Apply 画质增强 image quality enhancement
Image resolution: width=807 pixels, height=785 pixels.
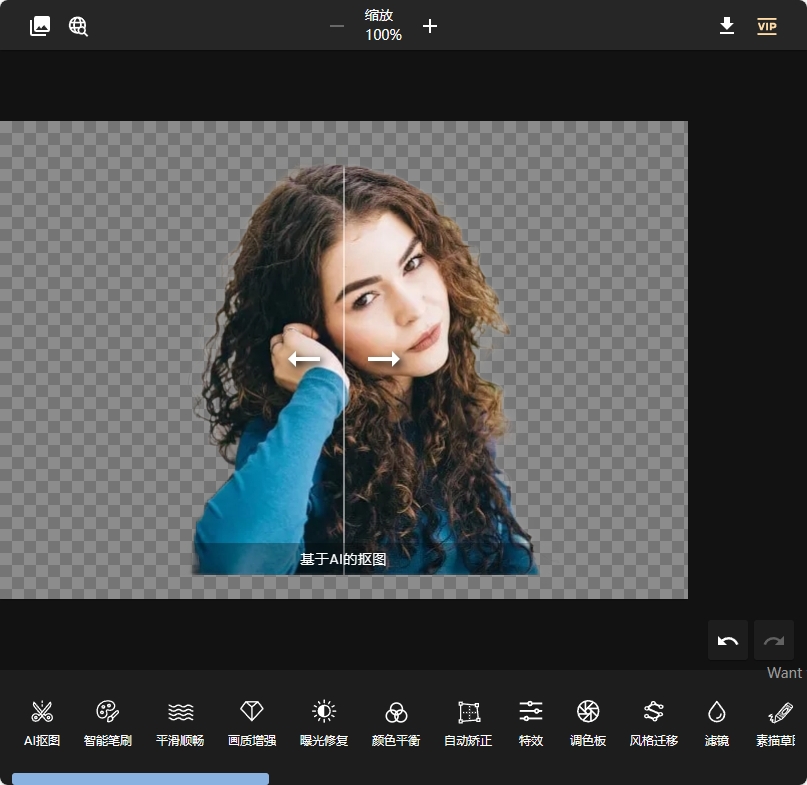tap(251, 722)
